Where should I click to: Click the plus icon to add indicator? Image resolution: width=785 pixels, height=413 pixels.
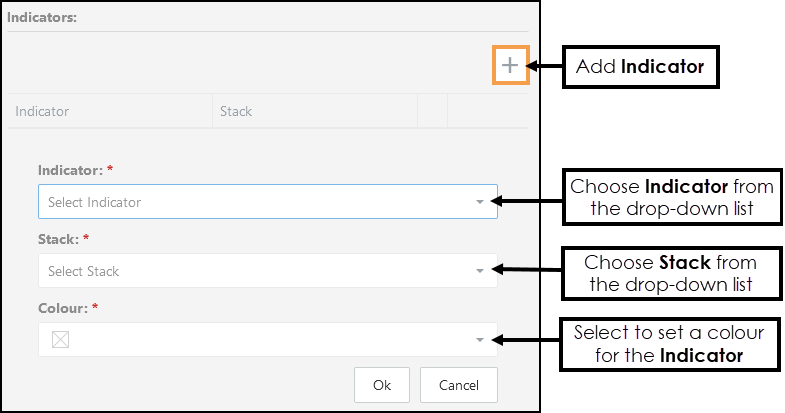point(510,66)
